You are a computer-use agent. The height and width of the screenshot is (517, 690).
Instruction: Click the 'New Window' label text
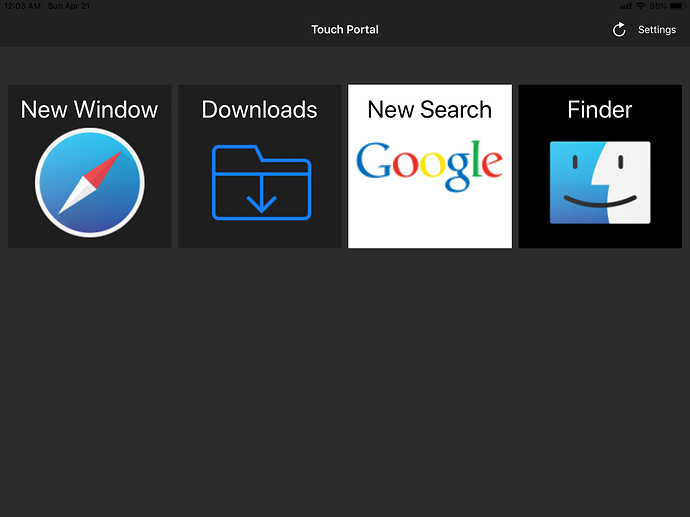pos(89,110)
